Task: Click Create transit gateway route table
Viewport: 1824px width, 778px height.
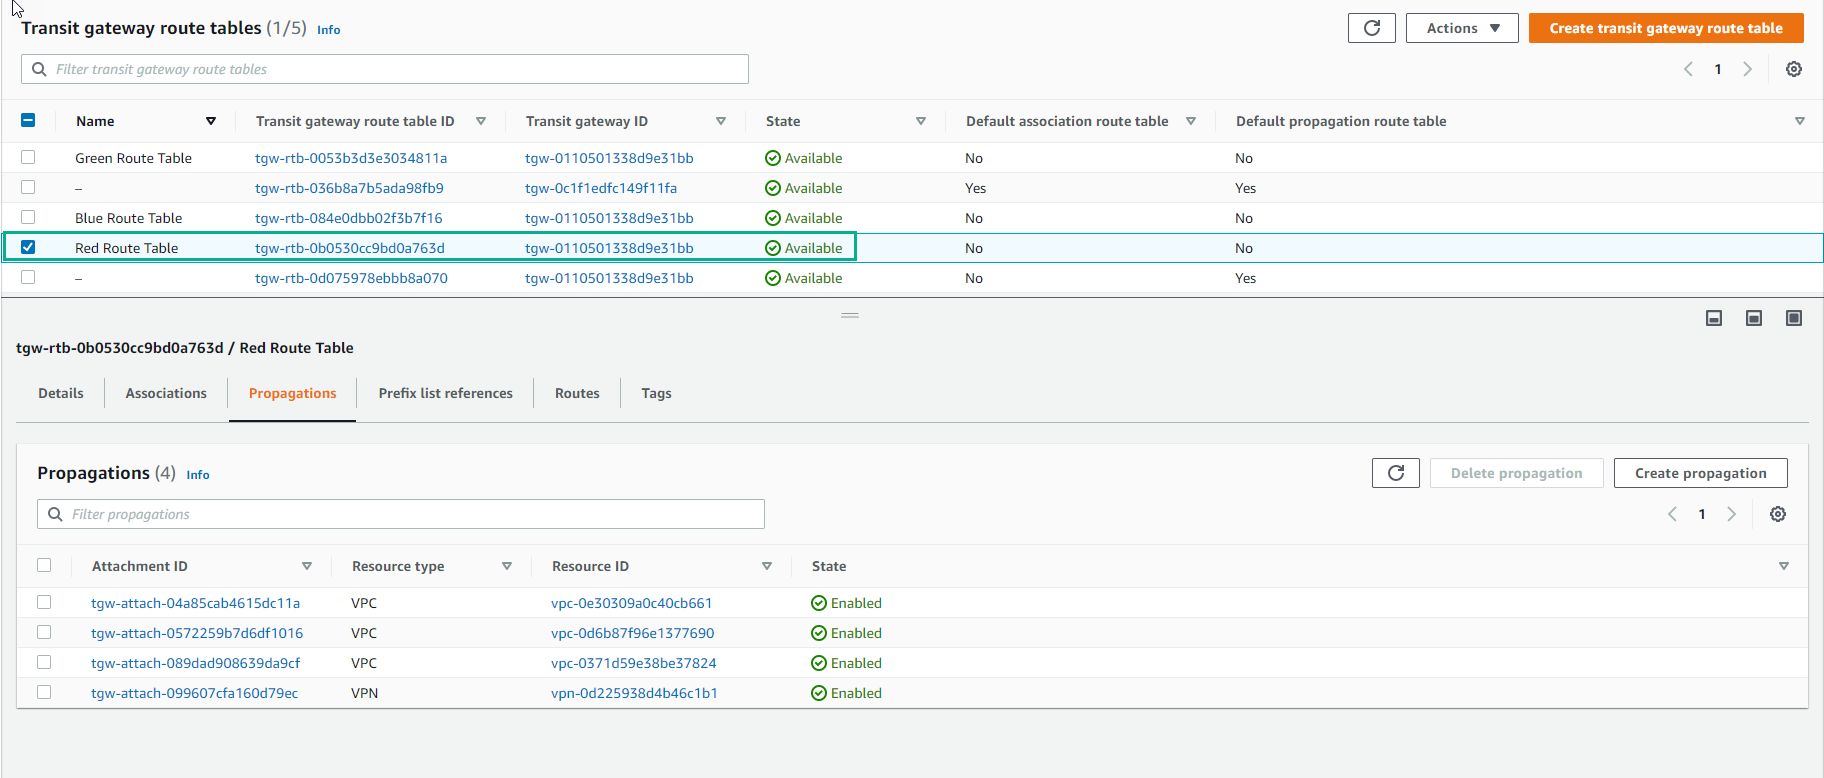Action: click(x=1666, y=28)
